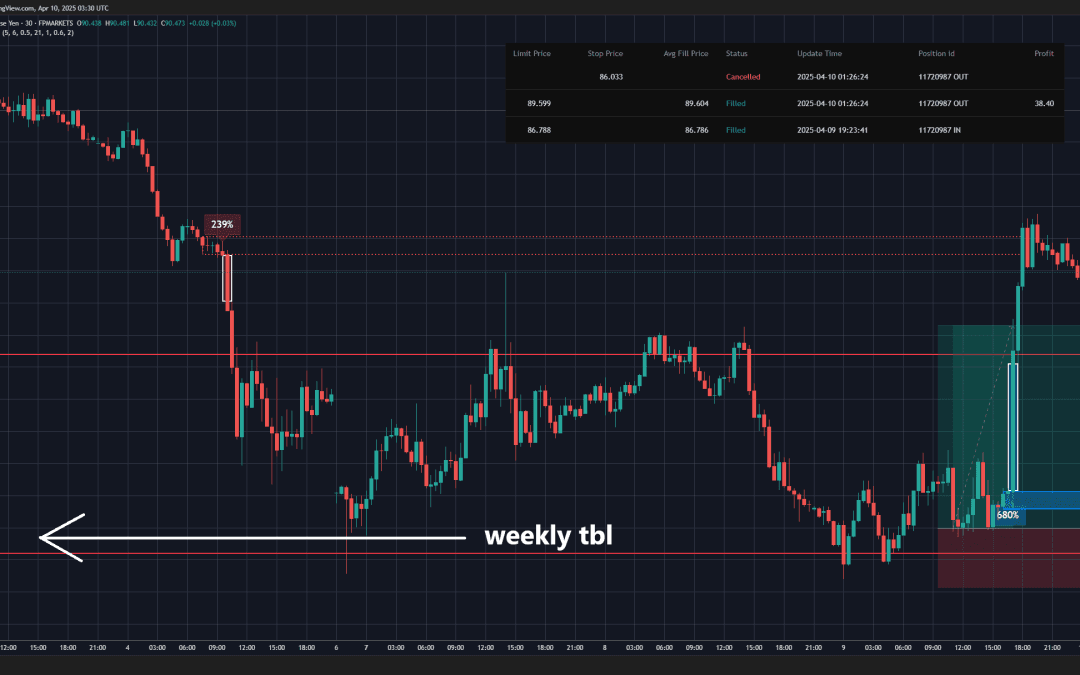Click the daily change +0.028 (+0.03%)
The height and width of the screenshot is (675, 1080).
pyautogui.click(x=213, y=22)
